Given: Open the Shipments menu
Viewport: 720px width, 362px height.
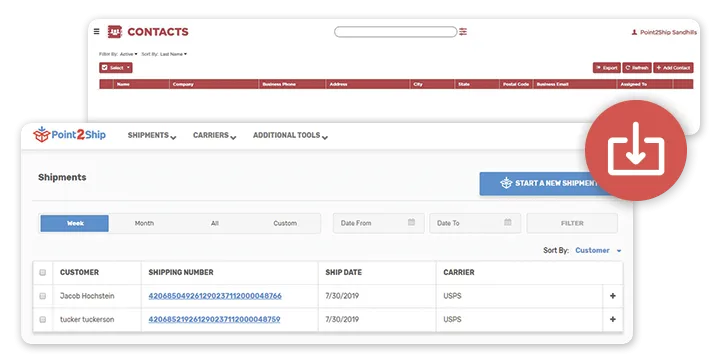Looking at the screenshot, I should (152, 136).
